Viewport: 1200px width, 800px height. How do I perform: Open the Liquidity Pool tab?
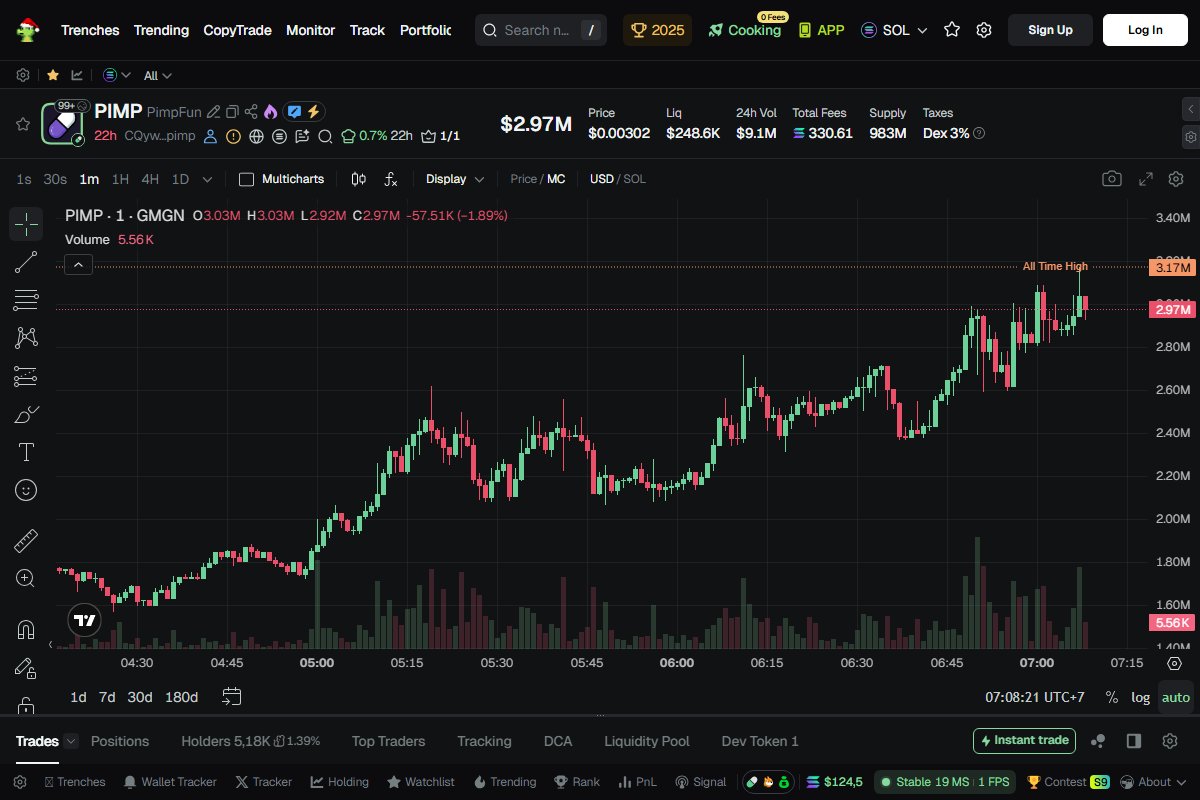(647, 741)
